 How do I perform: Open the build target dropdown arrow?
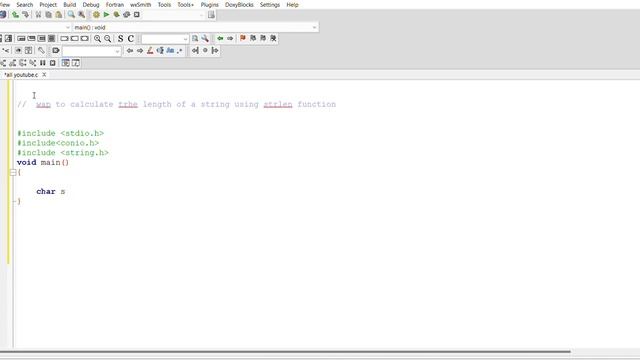point(201,15)
